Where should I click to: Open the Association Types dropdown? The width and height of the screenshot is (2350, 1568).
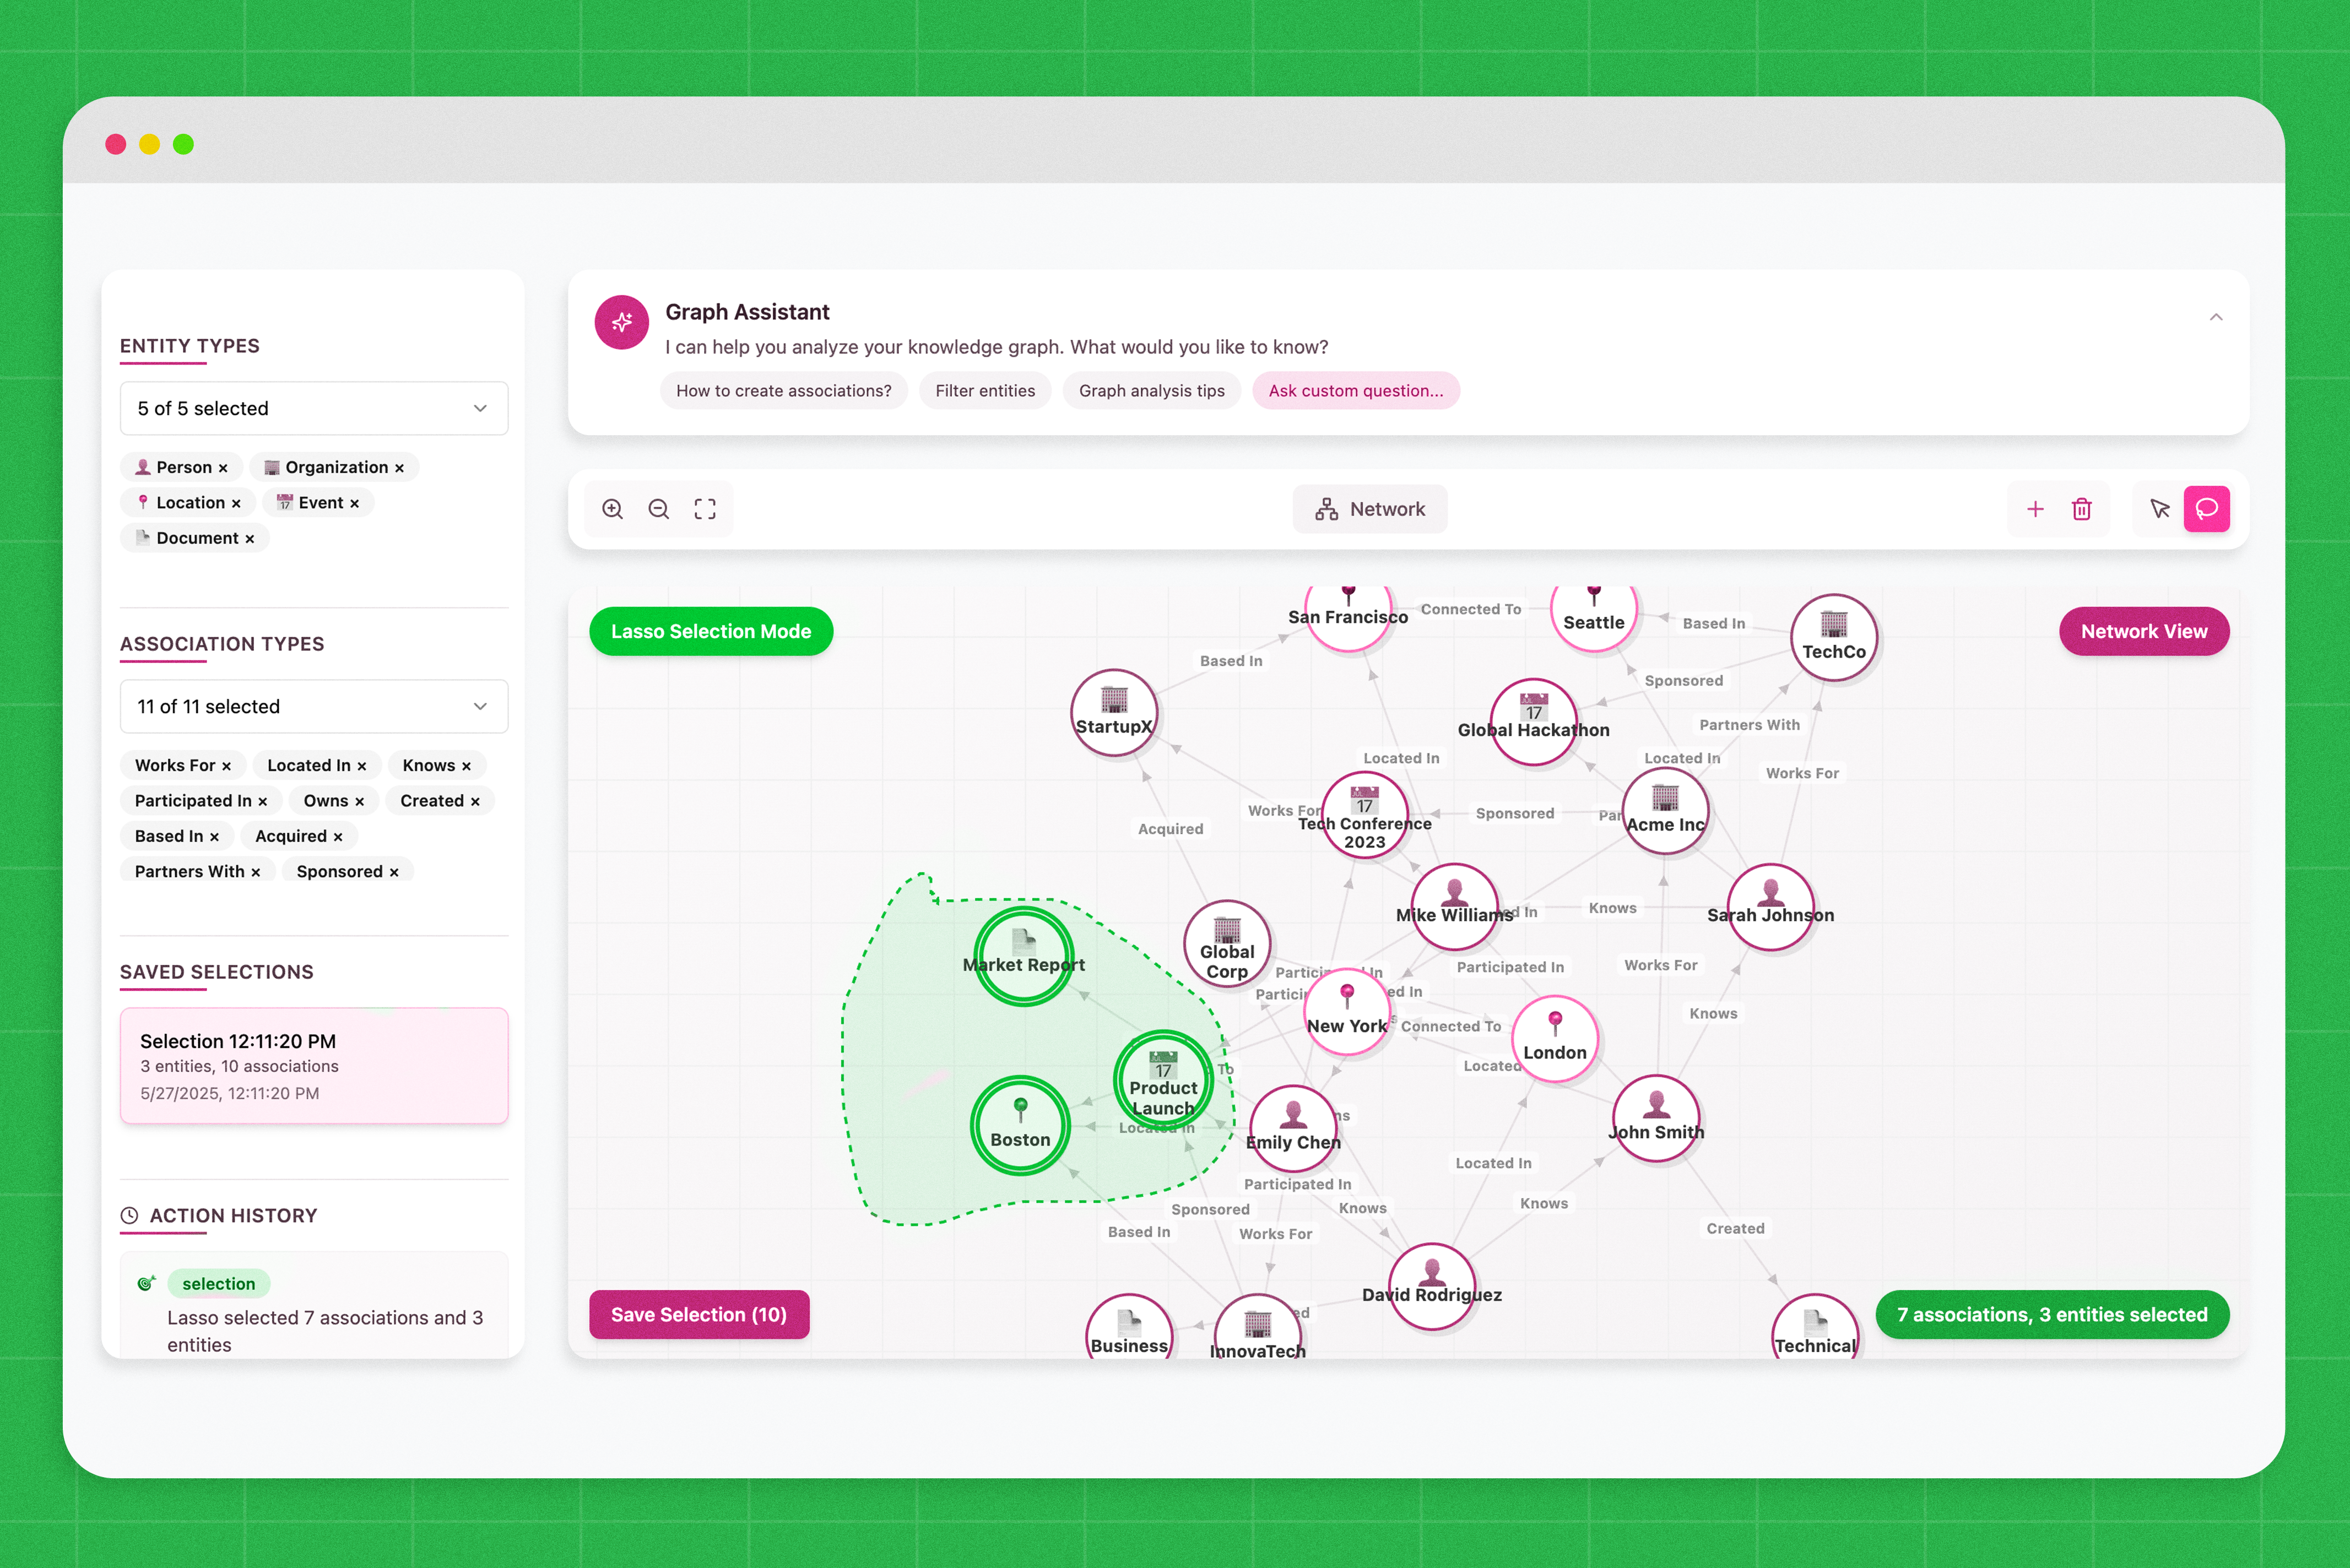(x=314, y=706)
